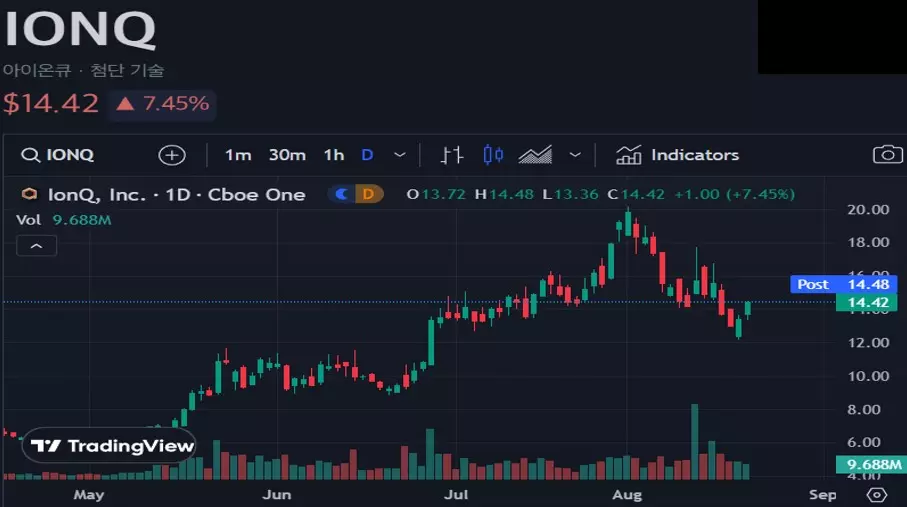This screenshot has height=507, width=907.
Task: Add symbol to compare with plus icon
Action: point(172,155)
